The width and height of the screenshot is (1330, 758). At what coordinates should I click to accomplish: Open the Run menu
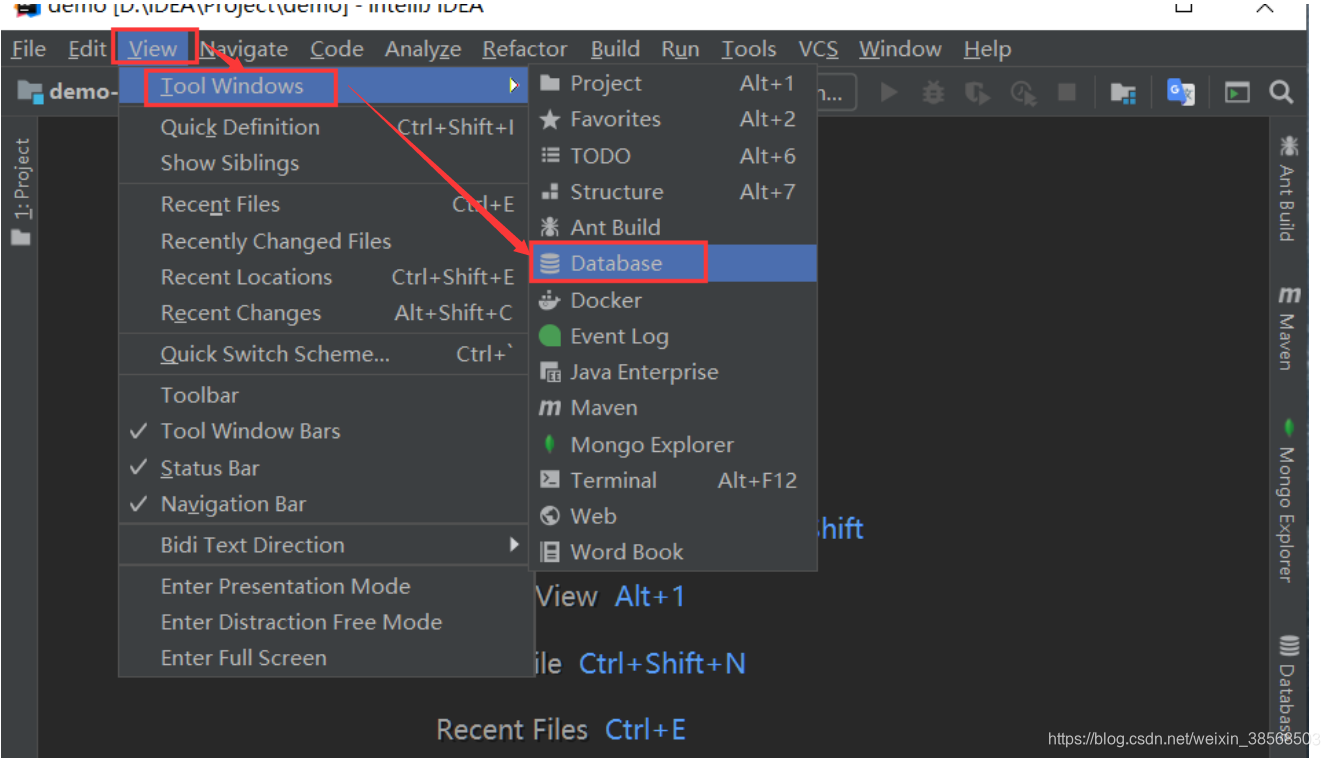click(680, 49)
